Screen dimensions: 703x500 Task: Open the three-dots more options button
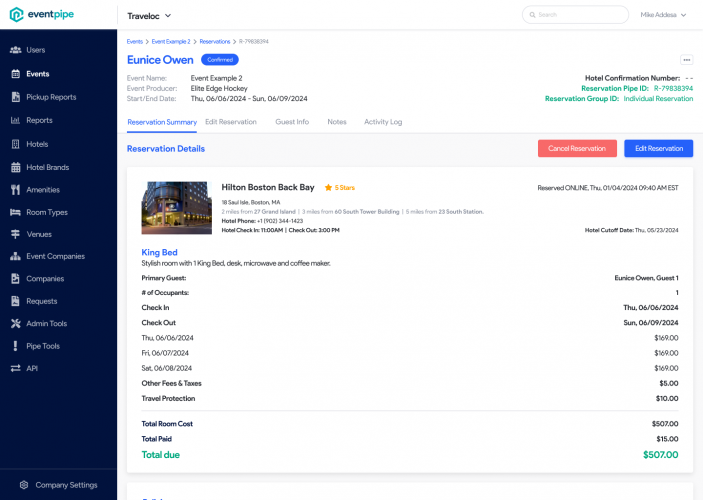coord(686,60)
